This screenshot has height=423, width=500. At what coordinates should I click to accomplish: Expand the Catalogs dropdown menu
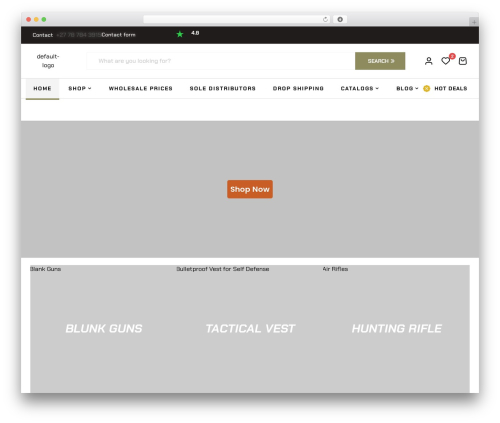(359, 88)
